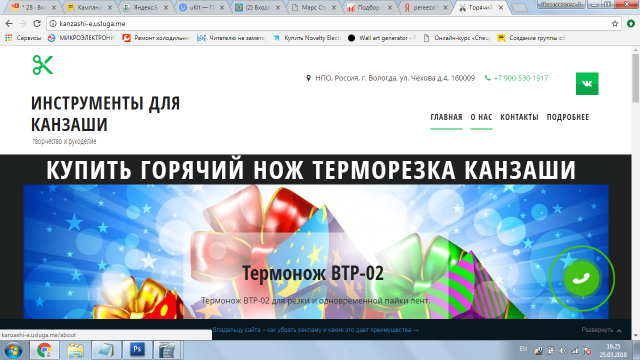Click the map pin address icon
This screenshot has height=360, width=640.
pos(308,78)
